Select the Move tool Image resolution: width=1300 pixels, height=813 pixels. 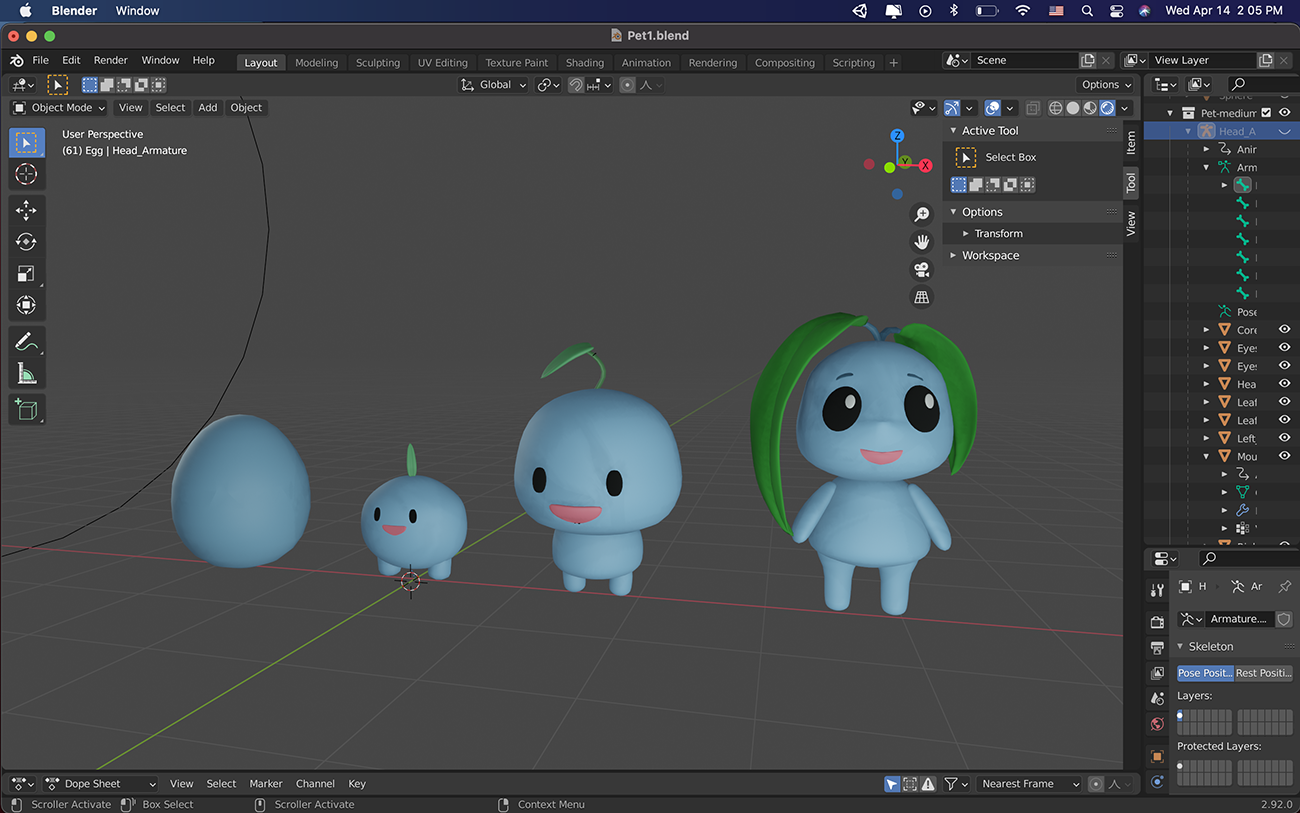(x=27, y=210)
